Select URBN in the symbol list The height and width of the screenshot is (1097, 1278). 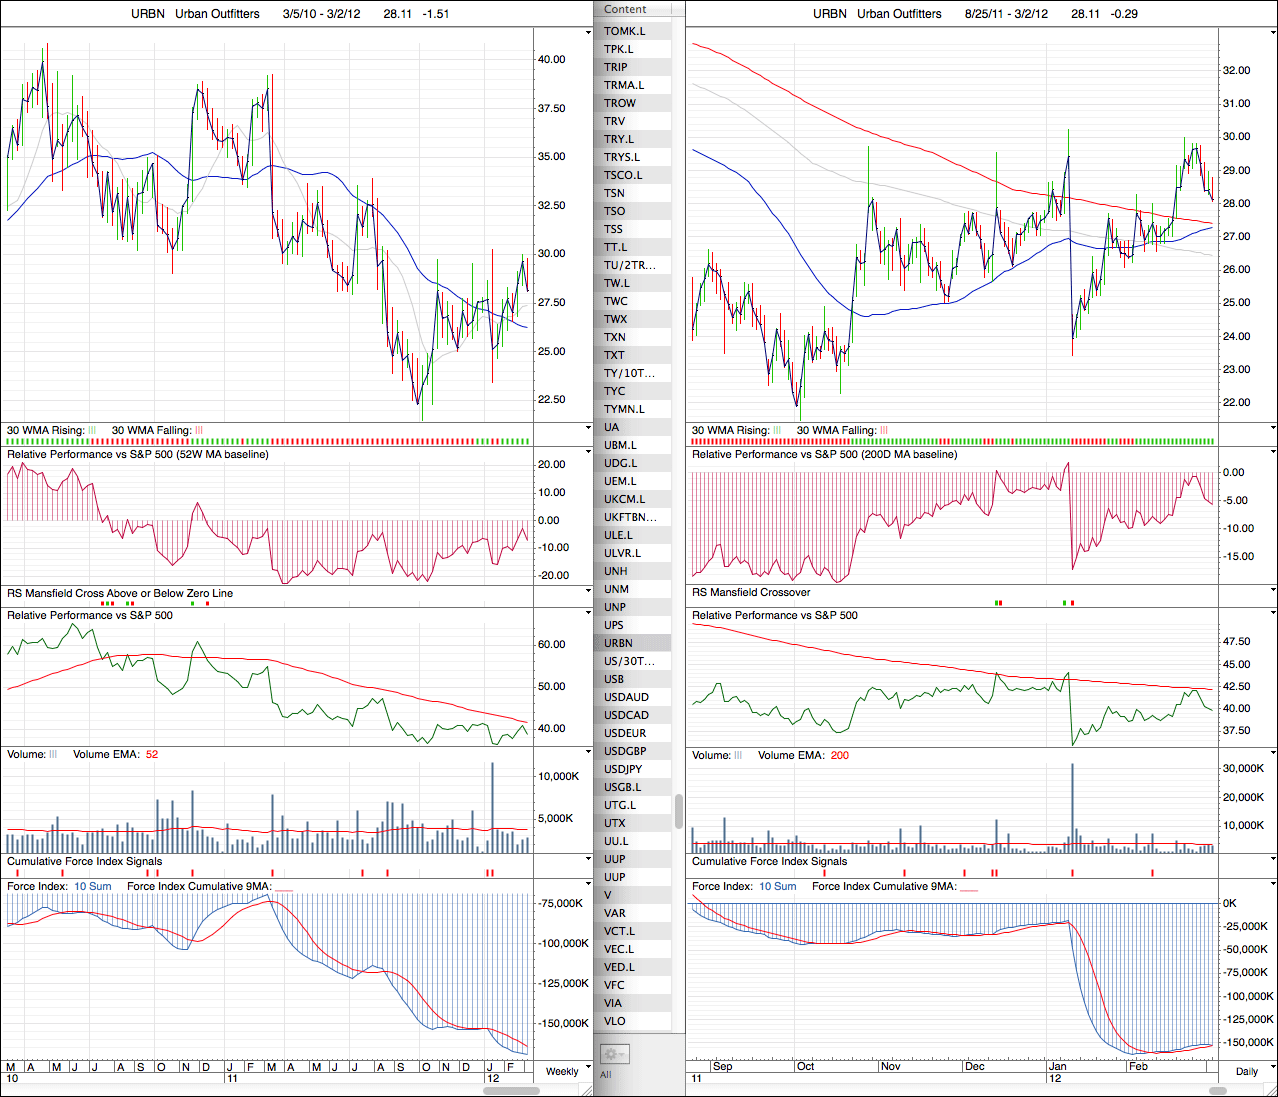pos(618,643)
